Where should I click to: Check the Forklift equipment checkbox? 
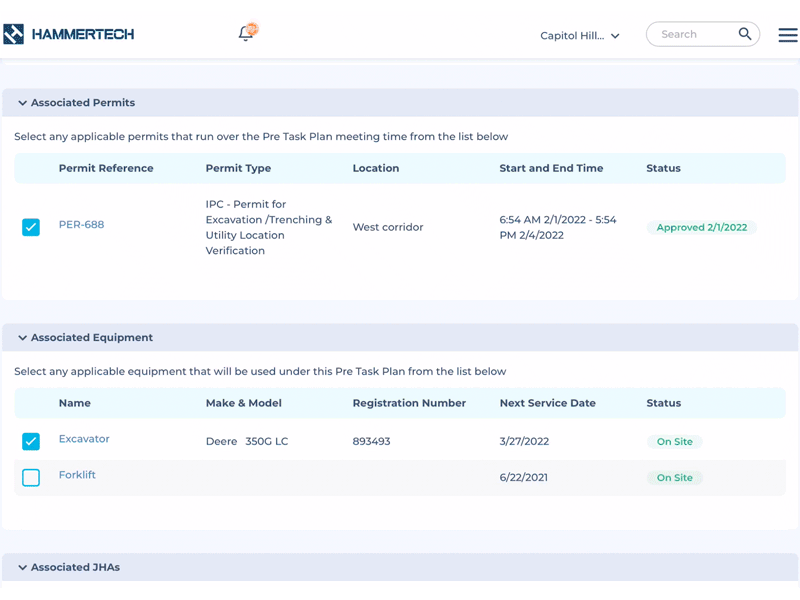point(31,478)
